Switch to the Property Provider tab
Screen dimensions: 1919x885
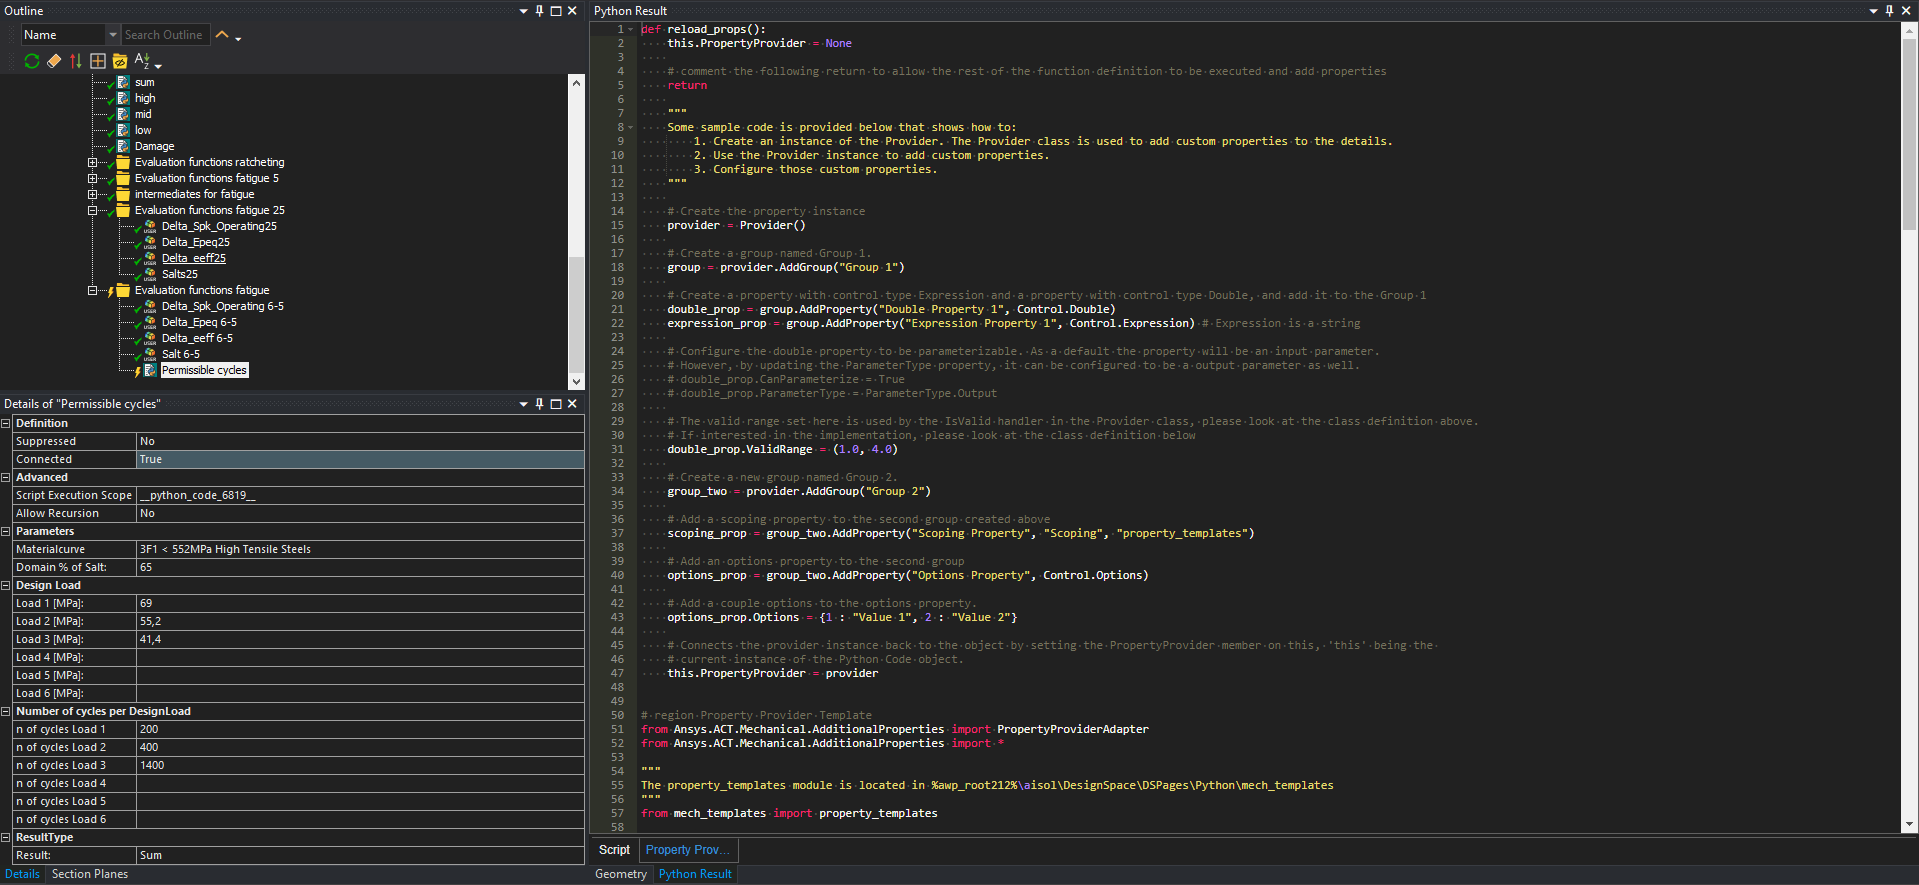tap(688, 850)
